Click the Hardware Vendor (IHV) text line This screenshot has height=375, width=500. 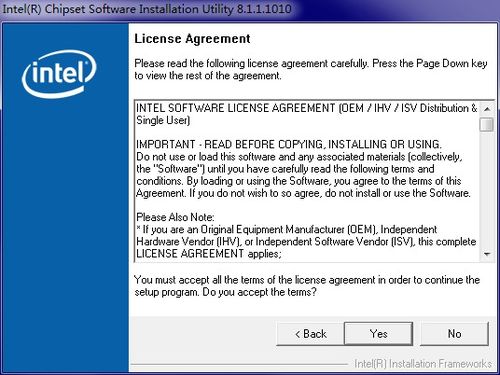pos(306,241)
